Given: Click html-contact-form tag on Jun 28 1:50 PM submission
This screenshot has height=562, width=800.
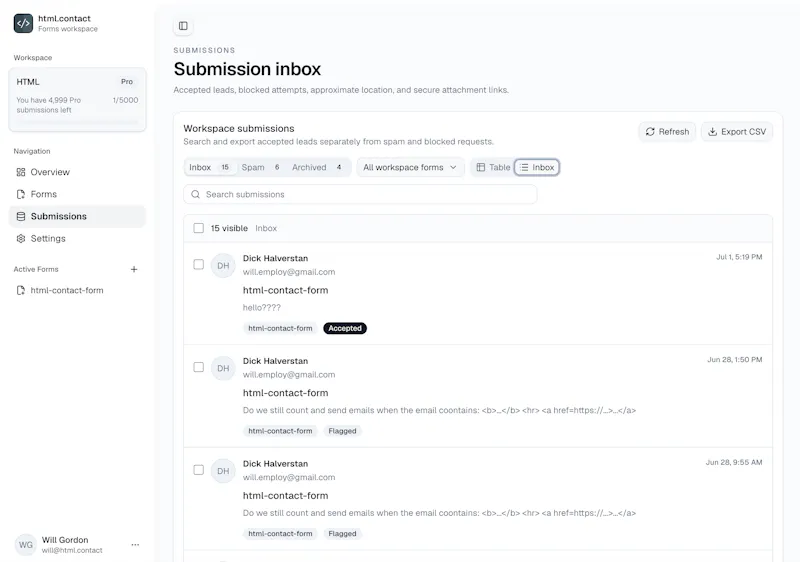Looking at the screenshot, I should pyautogui.click(x=280, y=431).
